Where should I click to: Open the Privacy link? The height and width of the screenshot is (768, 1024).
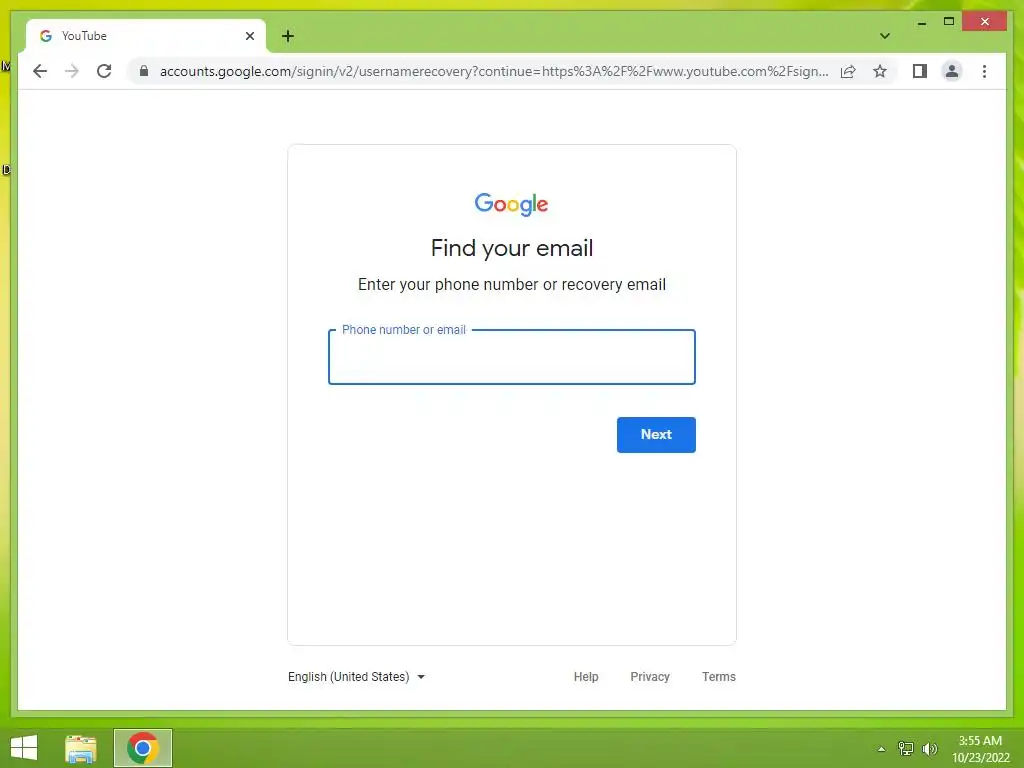click(650, 677)
